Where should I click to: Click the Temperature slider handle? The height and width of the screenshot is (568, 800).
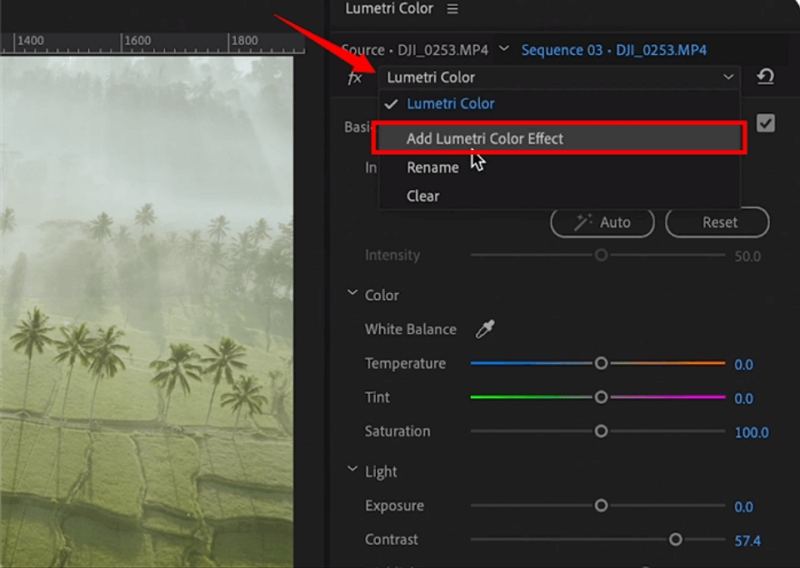tap(601, 363)
